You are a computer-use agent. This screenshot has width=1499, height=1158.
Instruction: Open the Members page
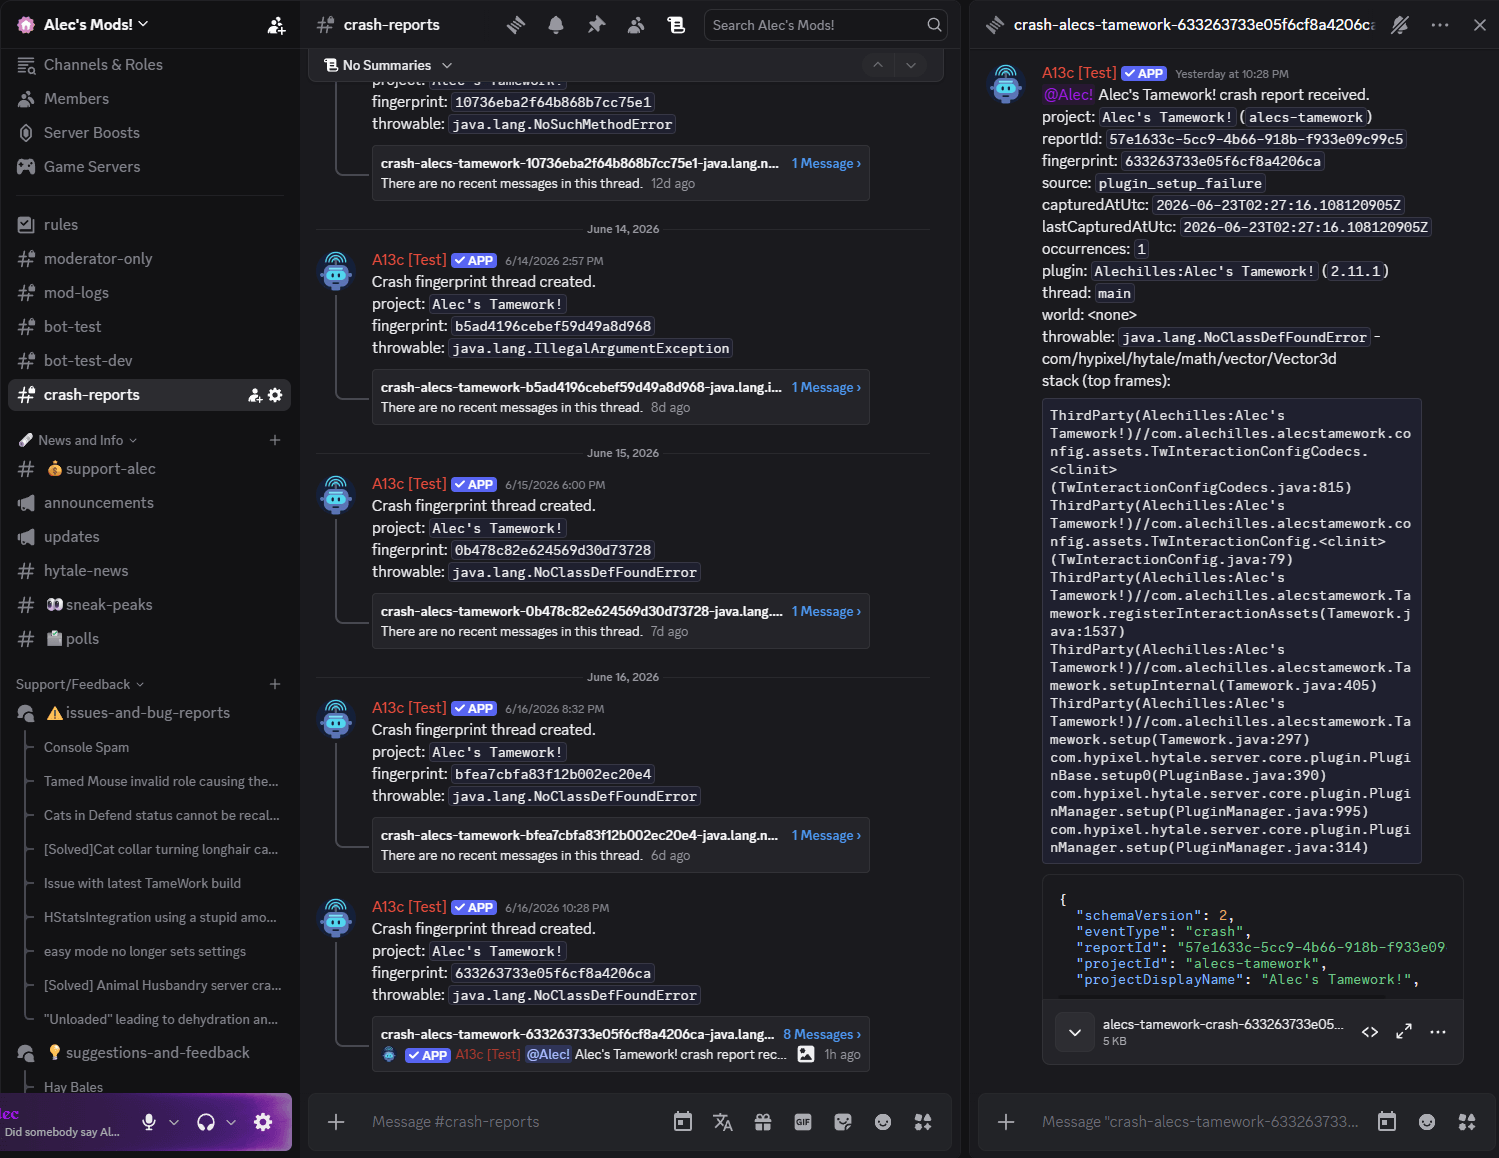pos(149,99)
